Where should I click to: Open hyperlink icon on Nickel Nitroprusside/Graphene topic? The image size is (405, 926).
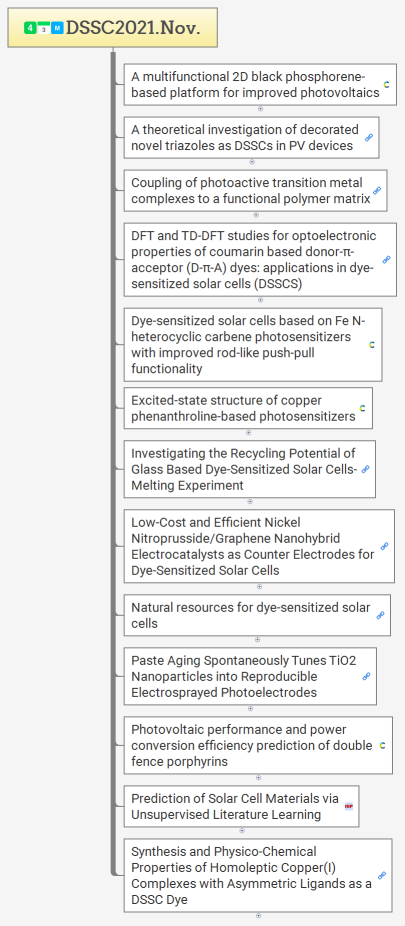point(384,546)
